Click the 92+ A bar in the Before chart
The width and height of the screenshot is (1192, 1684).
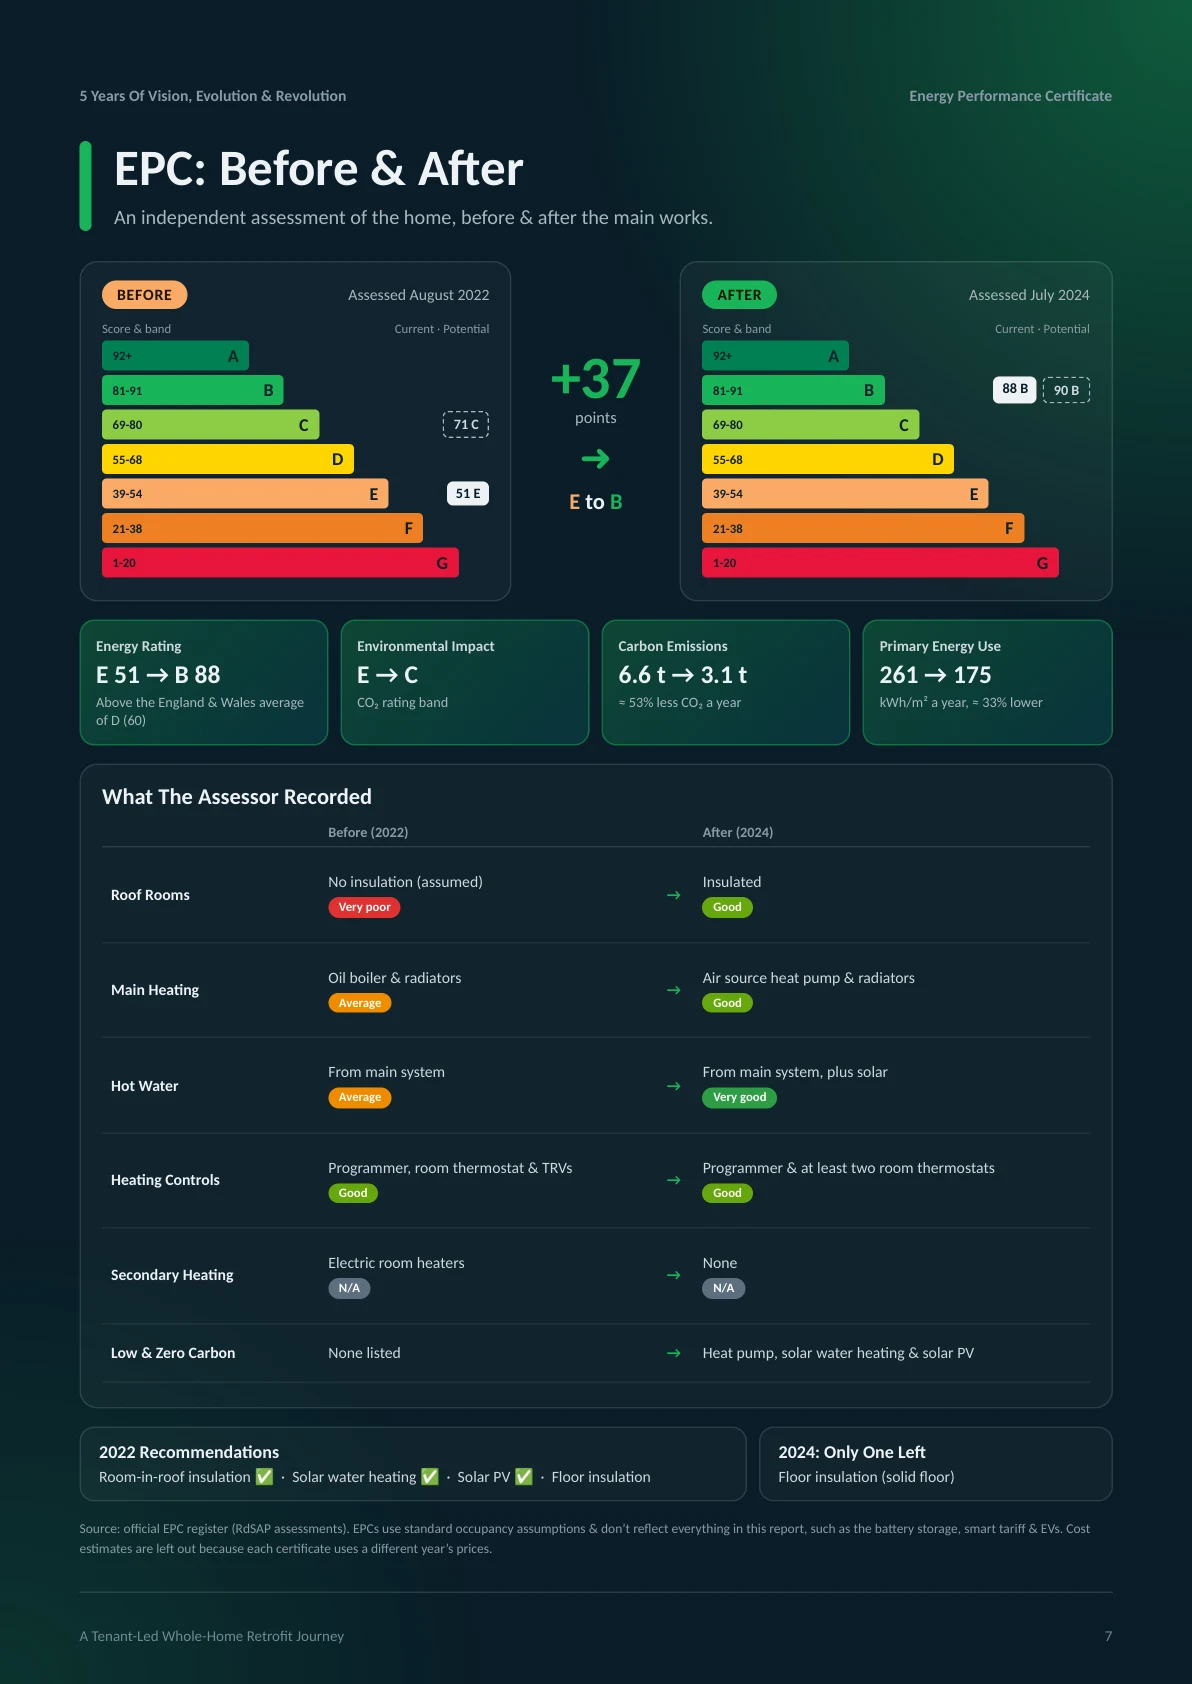175,356
